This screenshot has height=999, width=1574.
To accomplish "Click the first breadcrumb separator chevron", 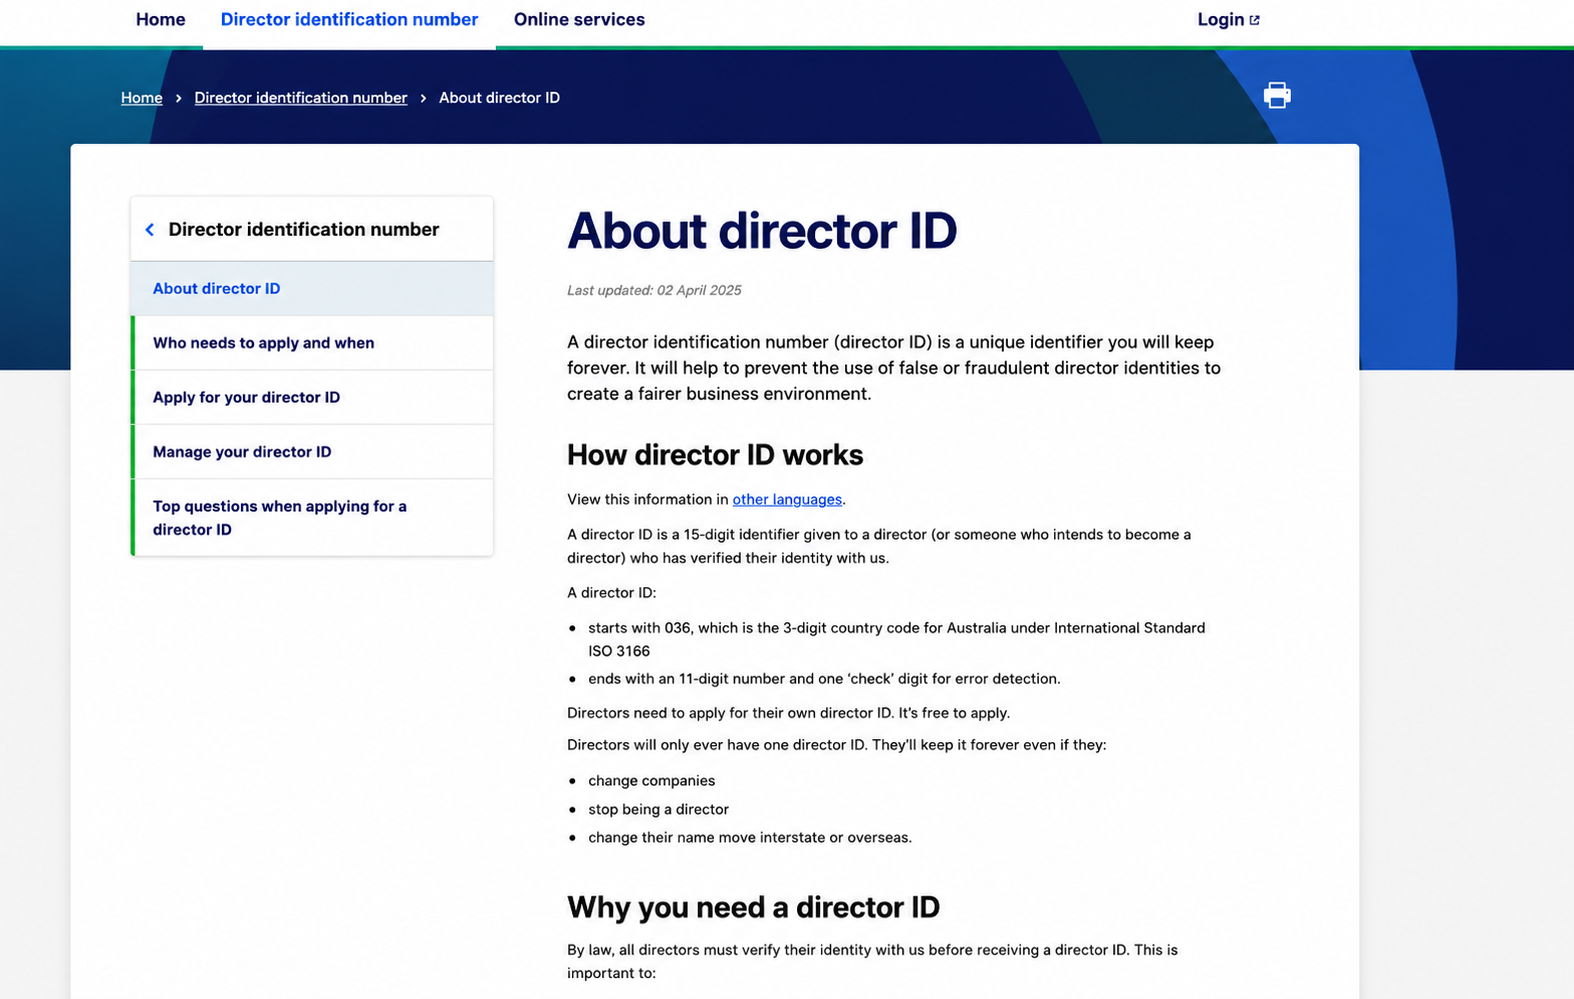I will click(179, 98).
